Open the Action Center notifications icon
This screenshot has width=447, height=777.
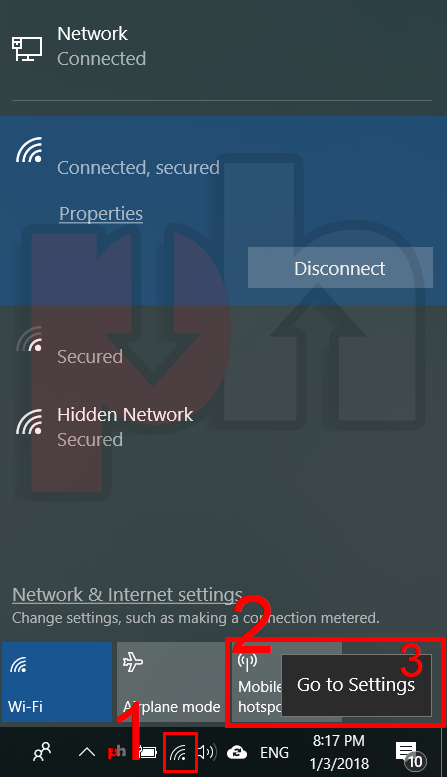410,754
